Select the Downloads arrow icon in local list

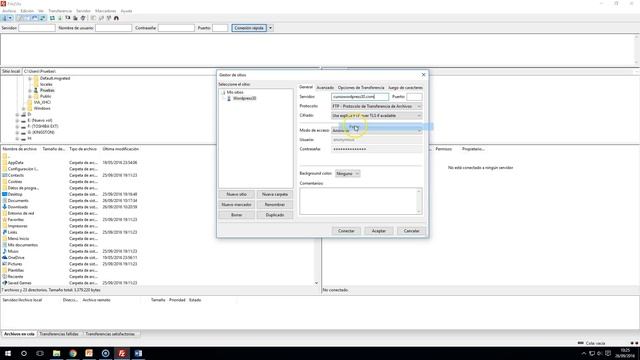pyautogui.click(x=4, y=207)
